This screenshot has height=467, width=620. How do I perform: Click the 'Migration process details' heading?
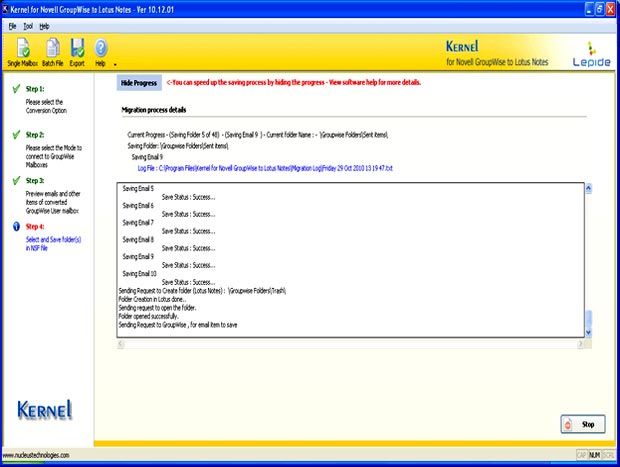[154, 110]
